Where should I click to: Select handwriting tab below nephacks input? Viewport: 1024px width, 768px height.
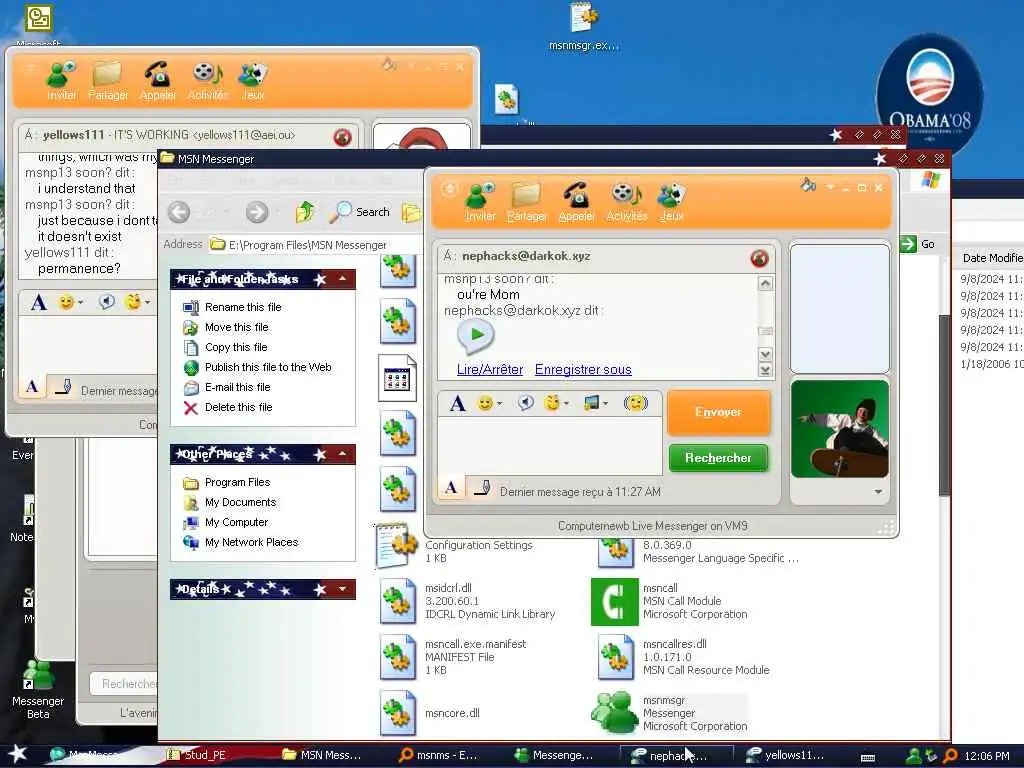(x=482, y=488)
